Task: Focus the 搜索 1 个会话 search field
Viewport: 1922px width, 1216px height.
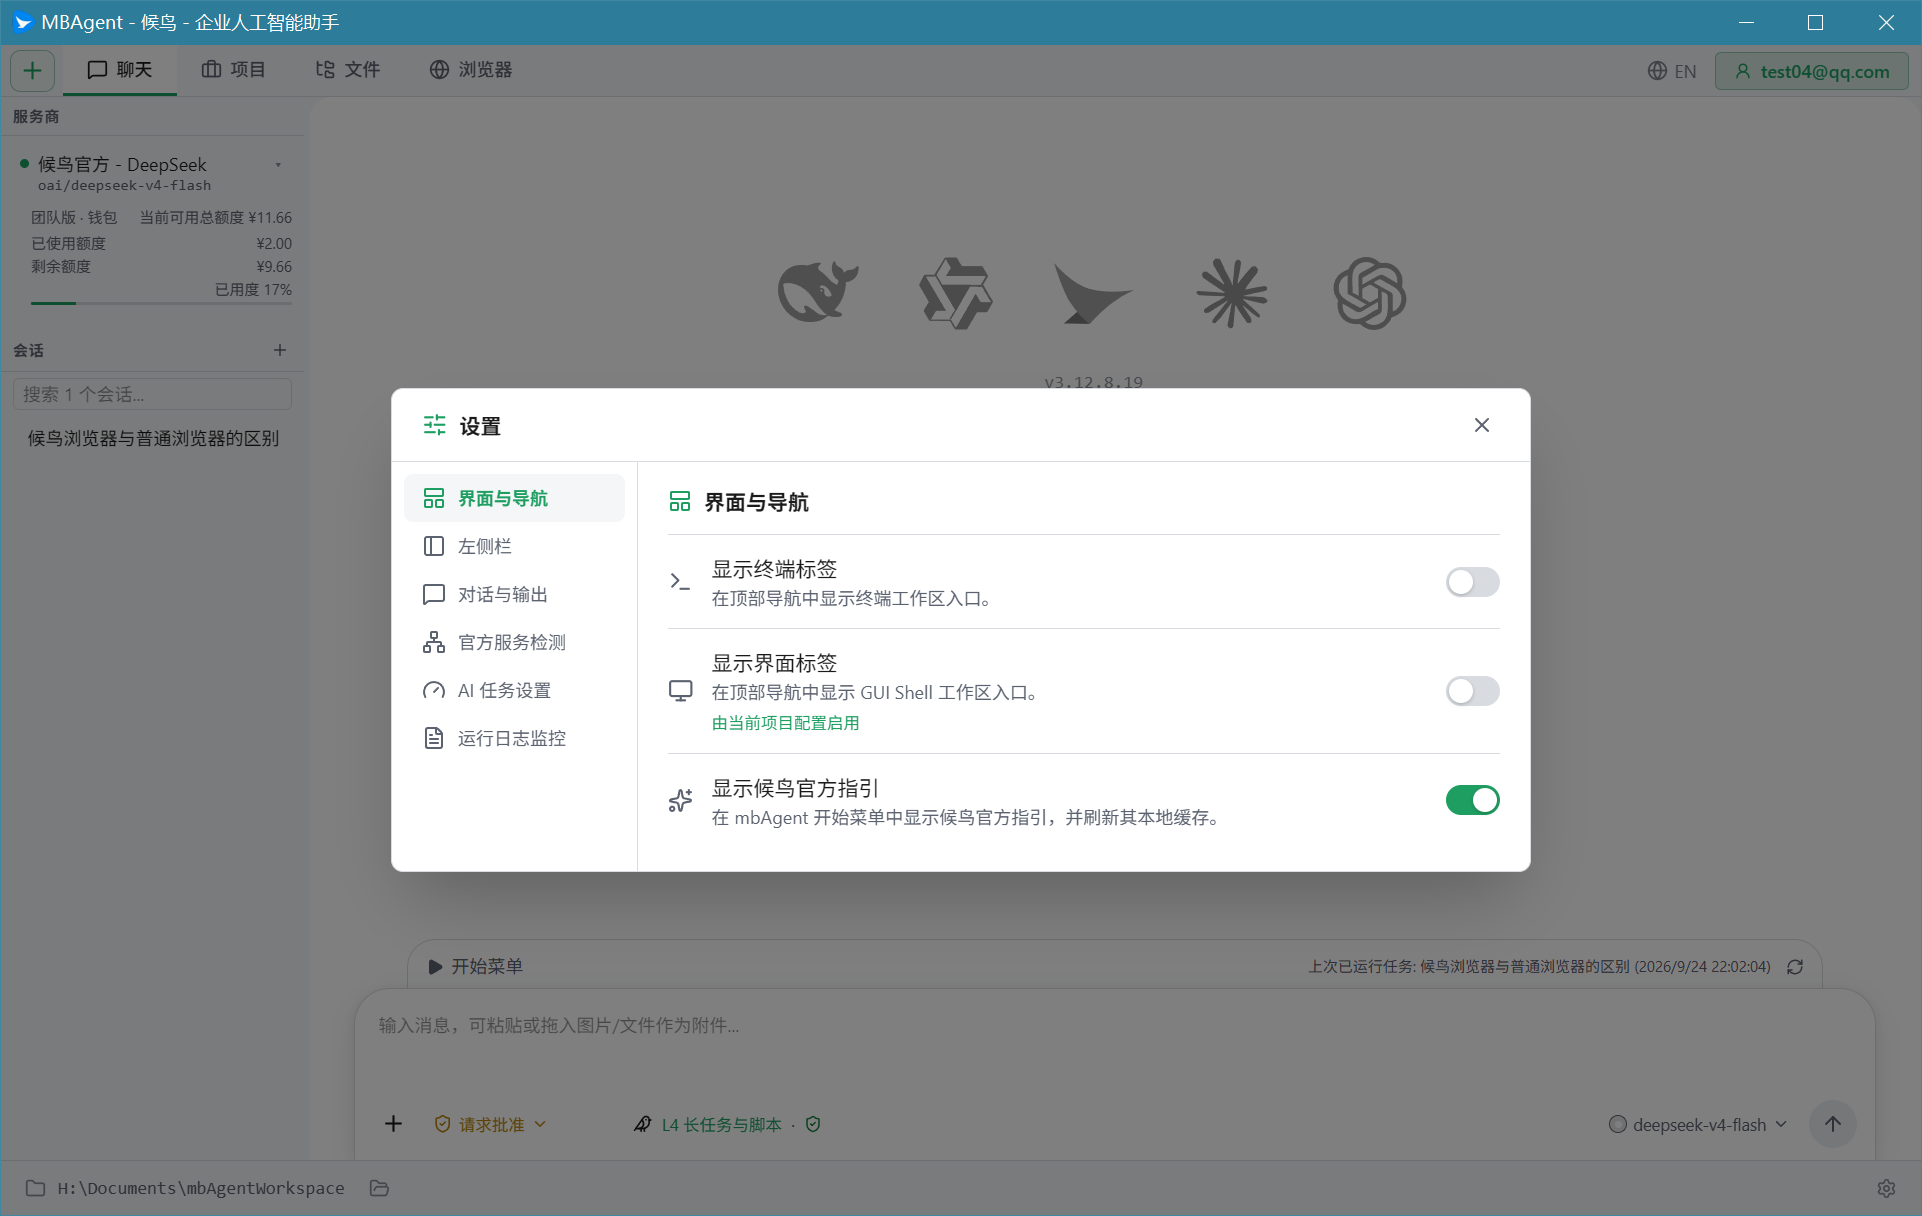Action: point(152,394)
